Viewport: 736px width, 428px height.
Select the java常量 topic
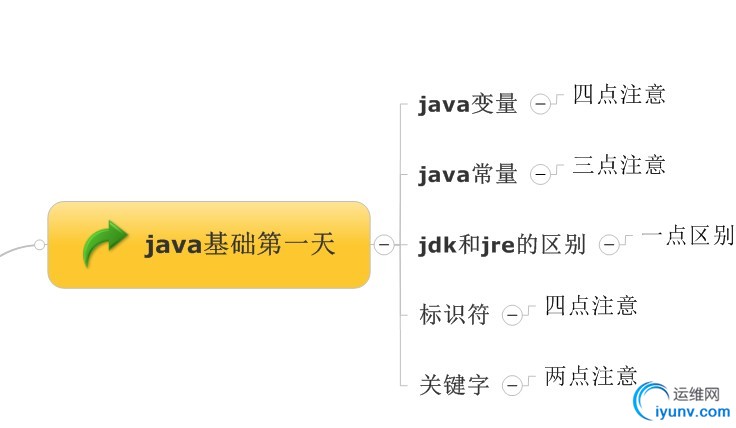468,174
